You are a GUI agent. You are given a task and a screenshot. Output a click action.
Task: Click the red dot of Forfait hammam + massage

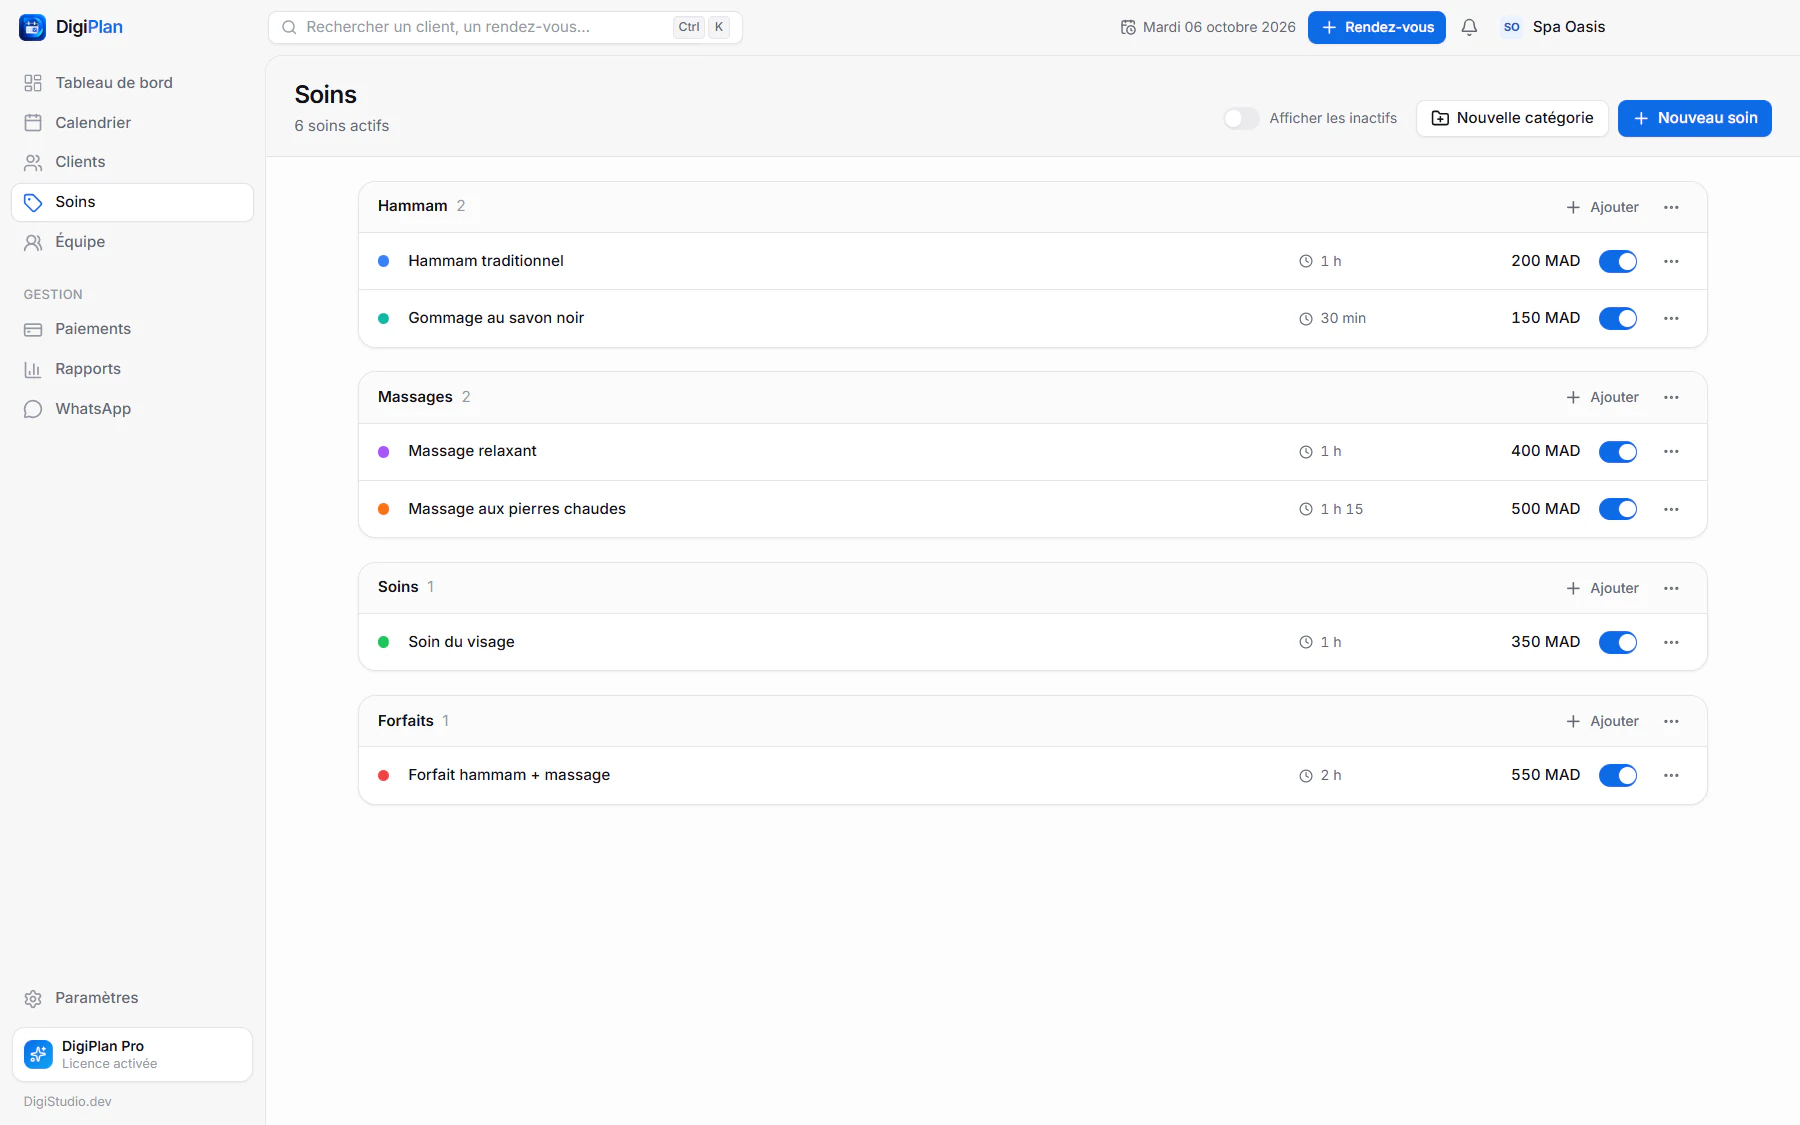tap(383, 775)
